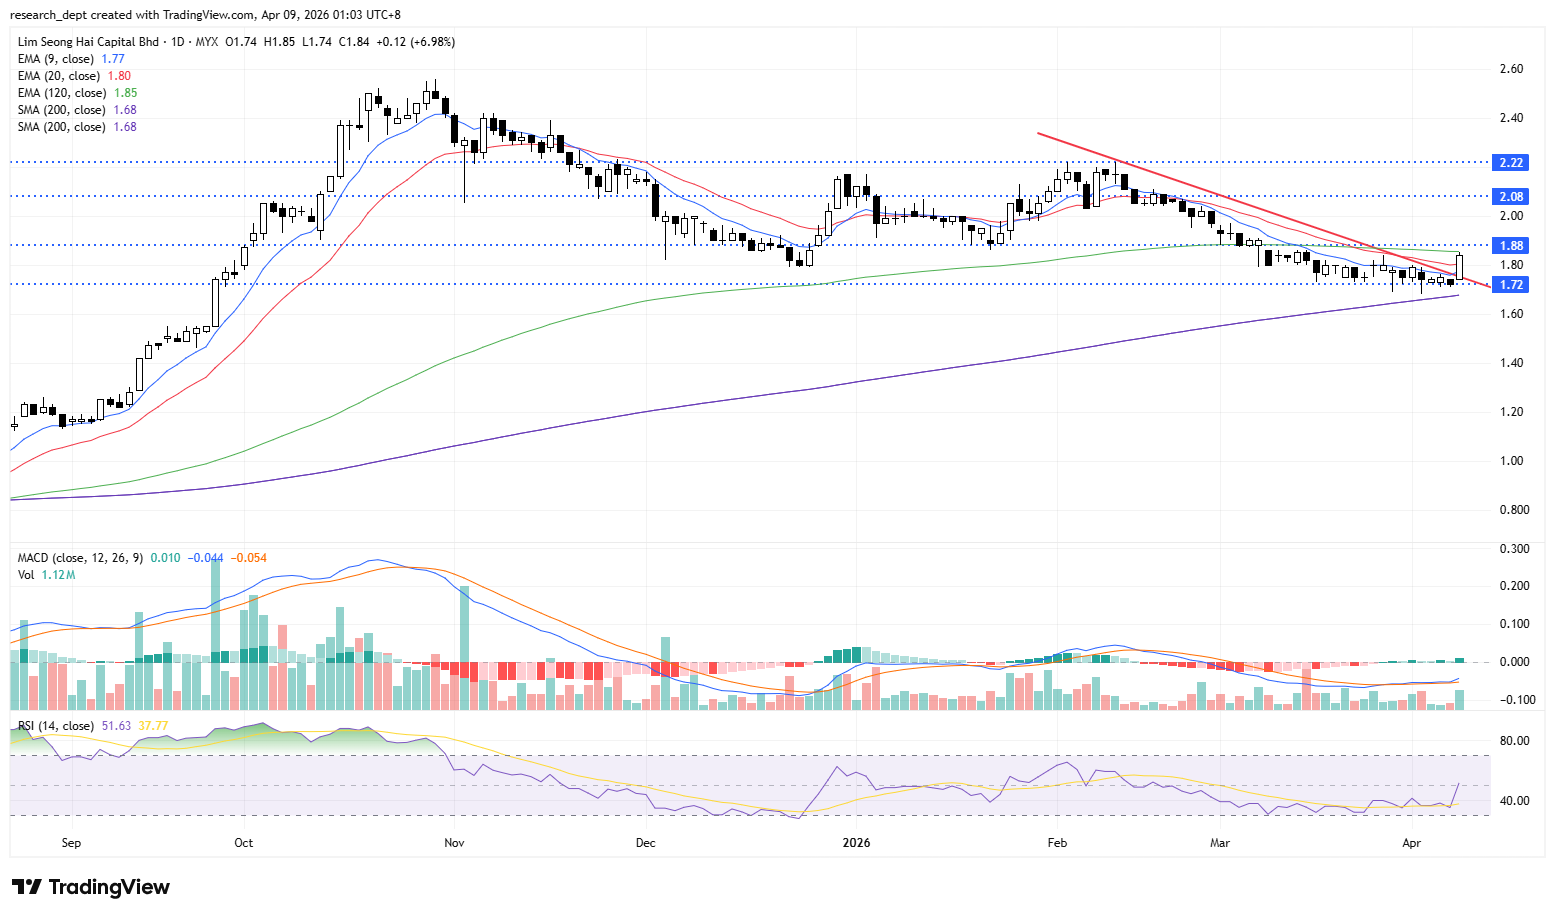This screenshot has width=1555, height=917.
Task: Select the EMA (9, close) legend entry
Action: pos(56,59)
